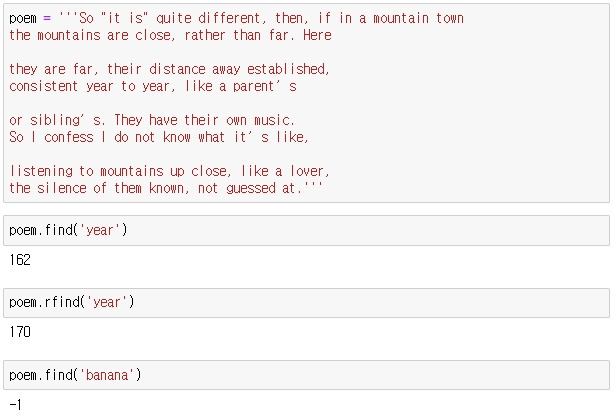The height and width of the screenshot is (416, 613).
Task: Click the poem variable assignment line
Action: click(237, 18)
